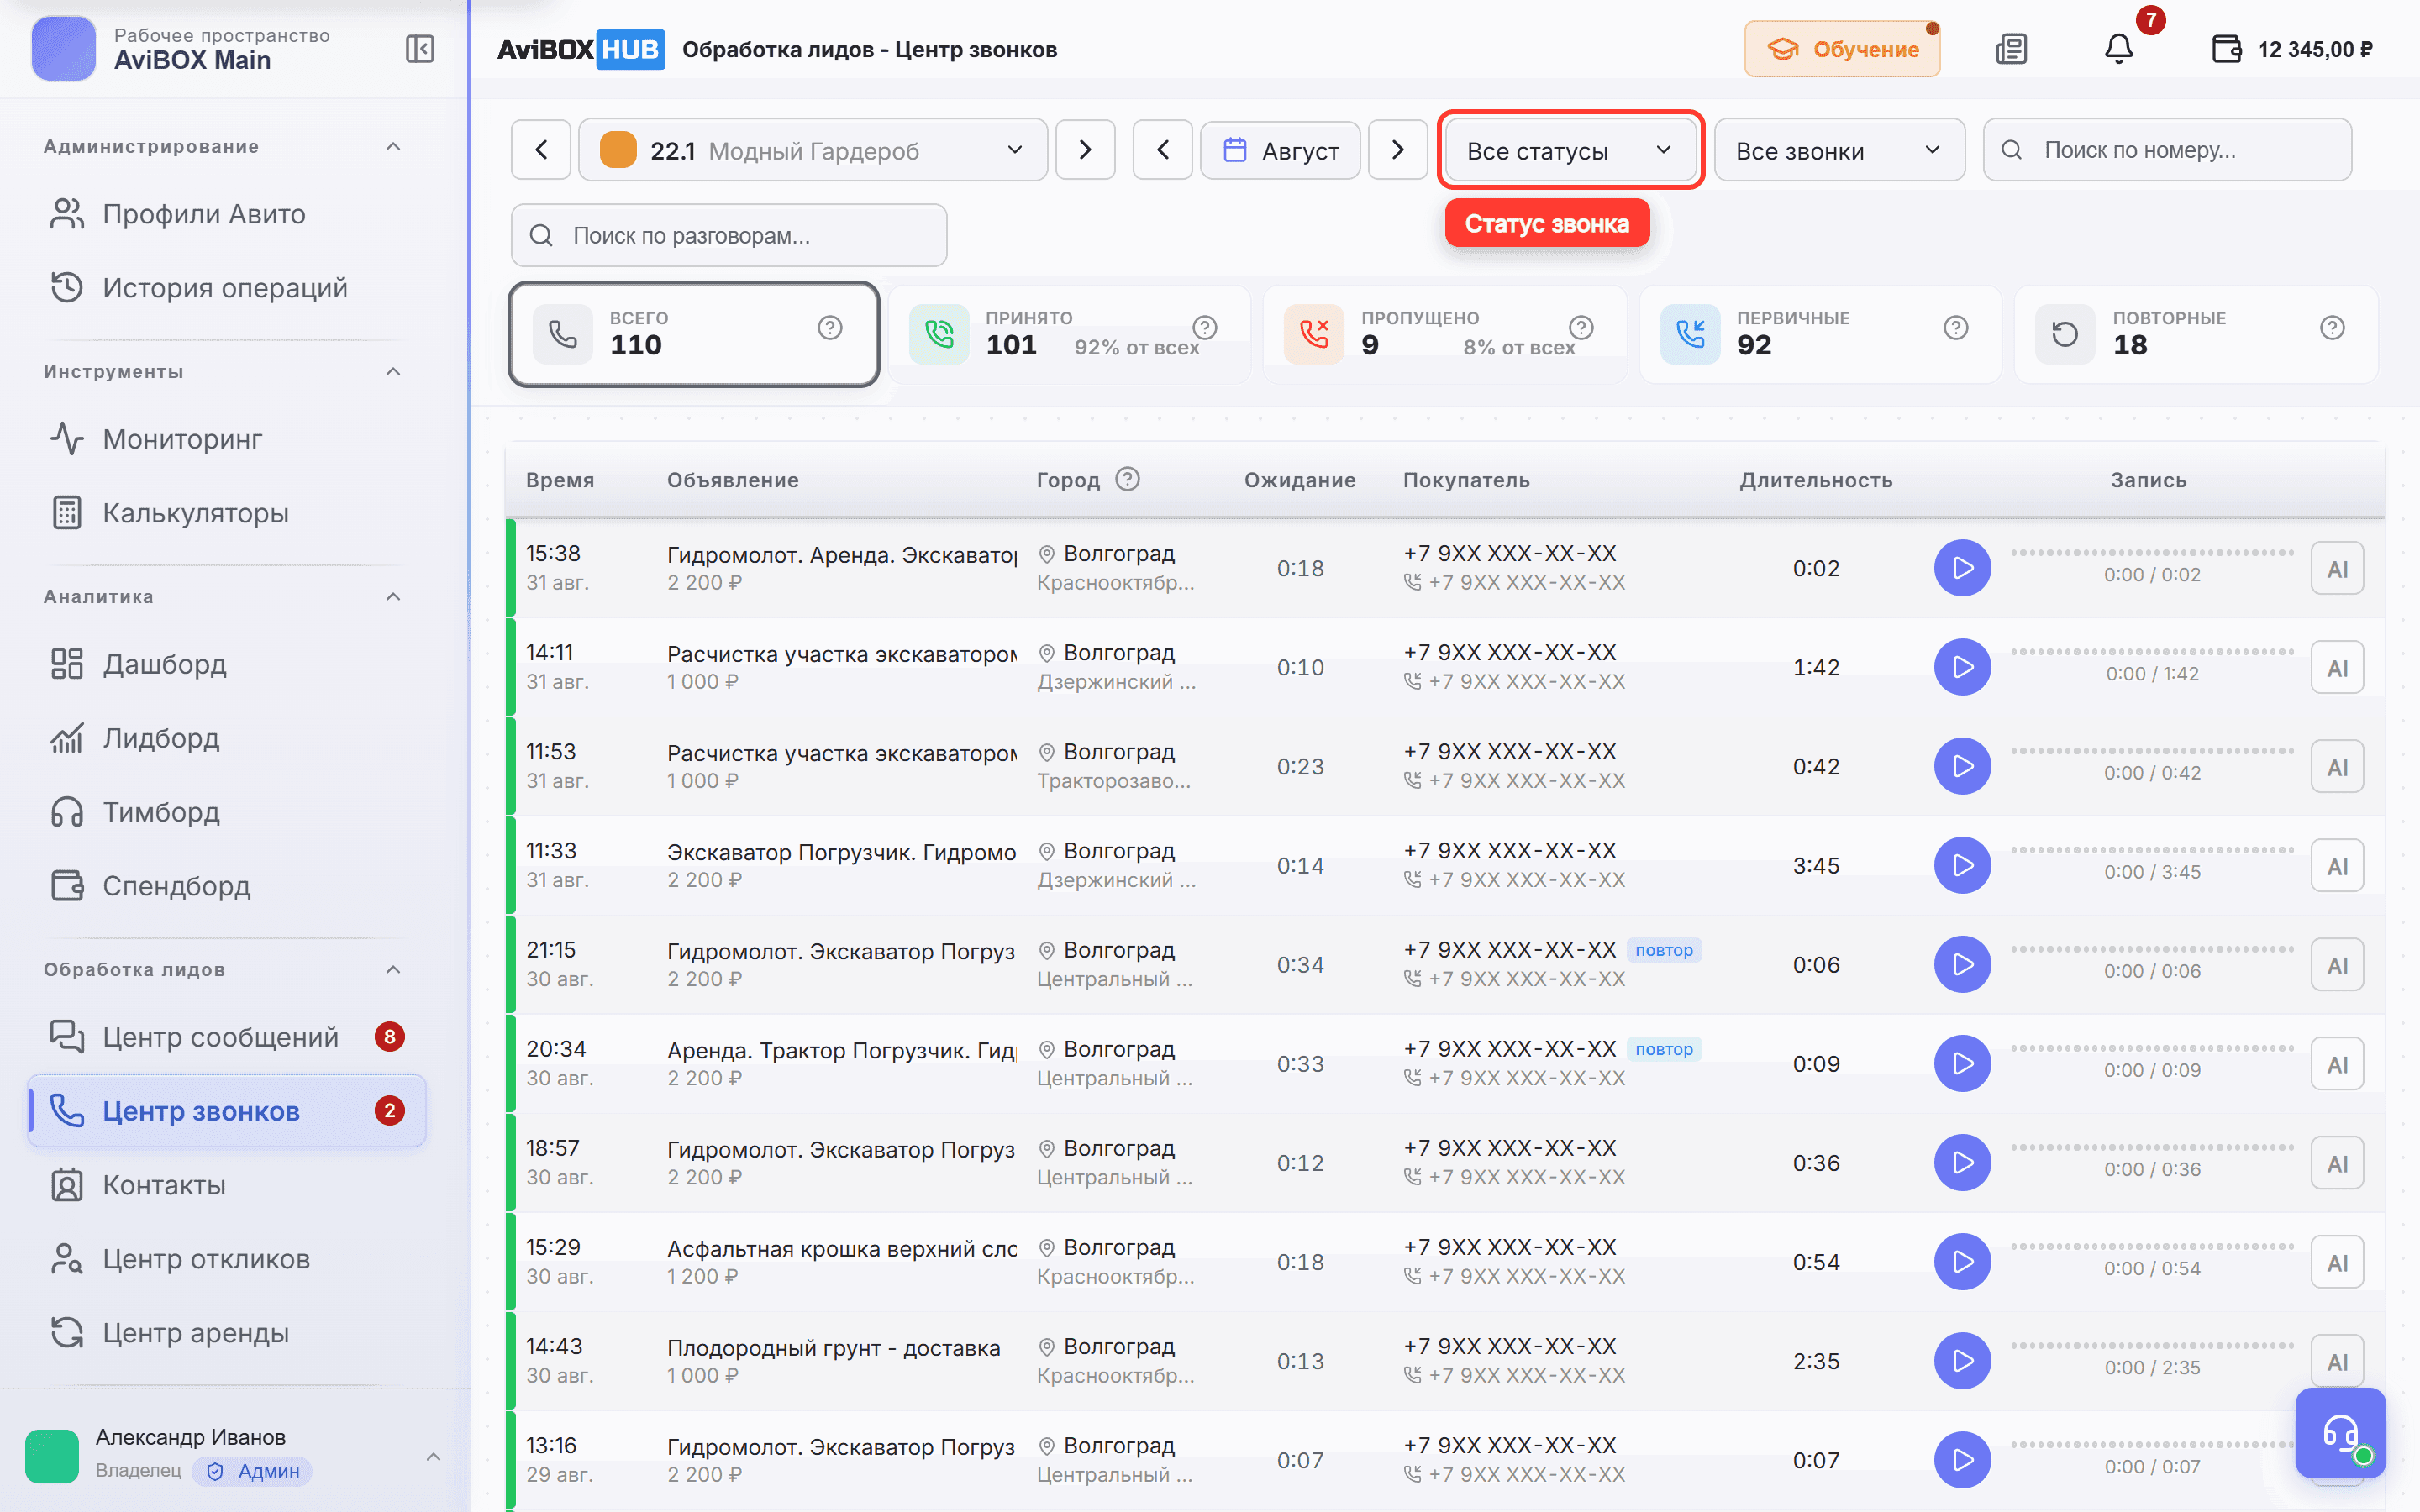
Task: Open the Все звонки dropdown
Action: pos(1839,150)
